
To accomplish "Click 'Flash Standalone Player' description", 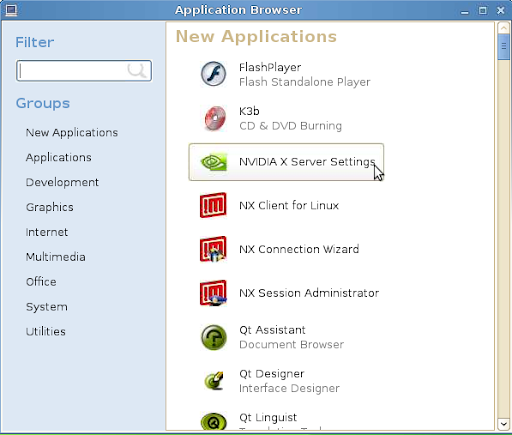I will click(304, 82).
